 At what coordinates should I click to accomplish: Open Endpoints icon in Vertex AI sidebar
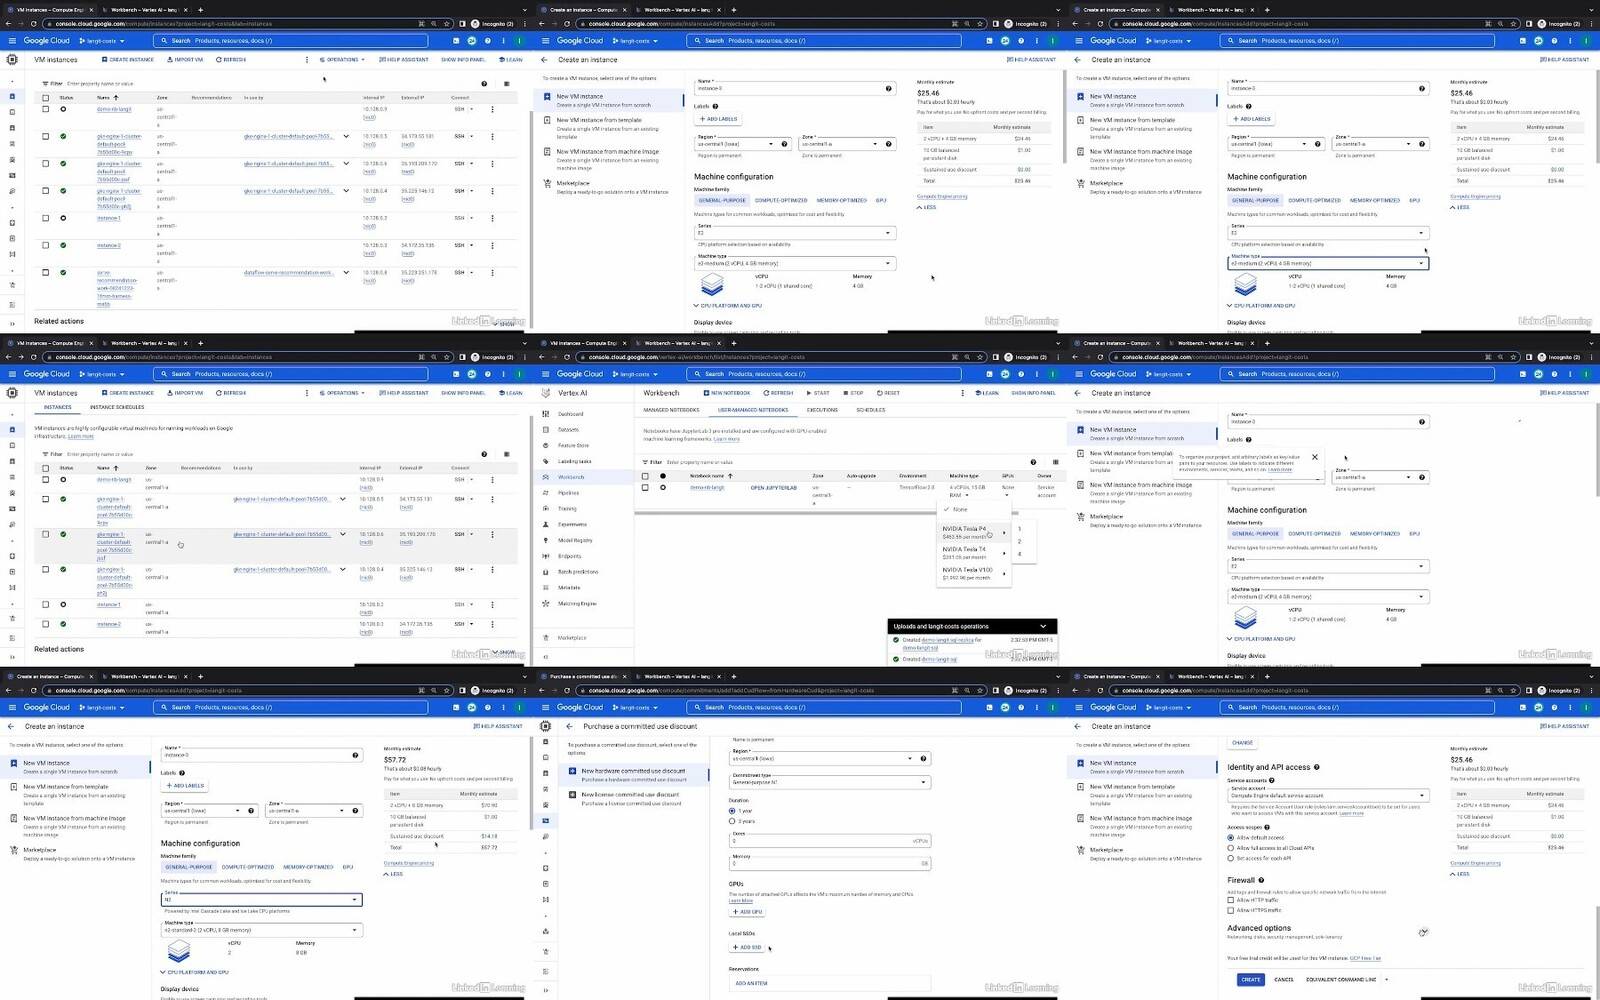click(545, 556)
